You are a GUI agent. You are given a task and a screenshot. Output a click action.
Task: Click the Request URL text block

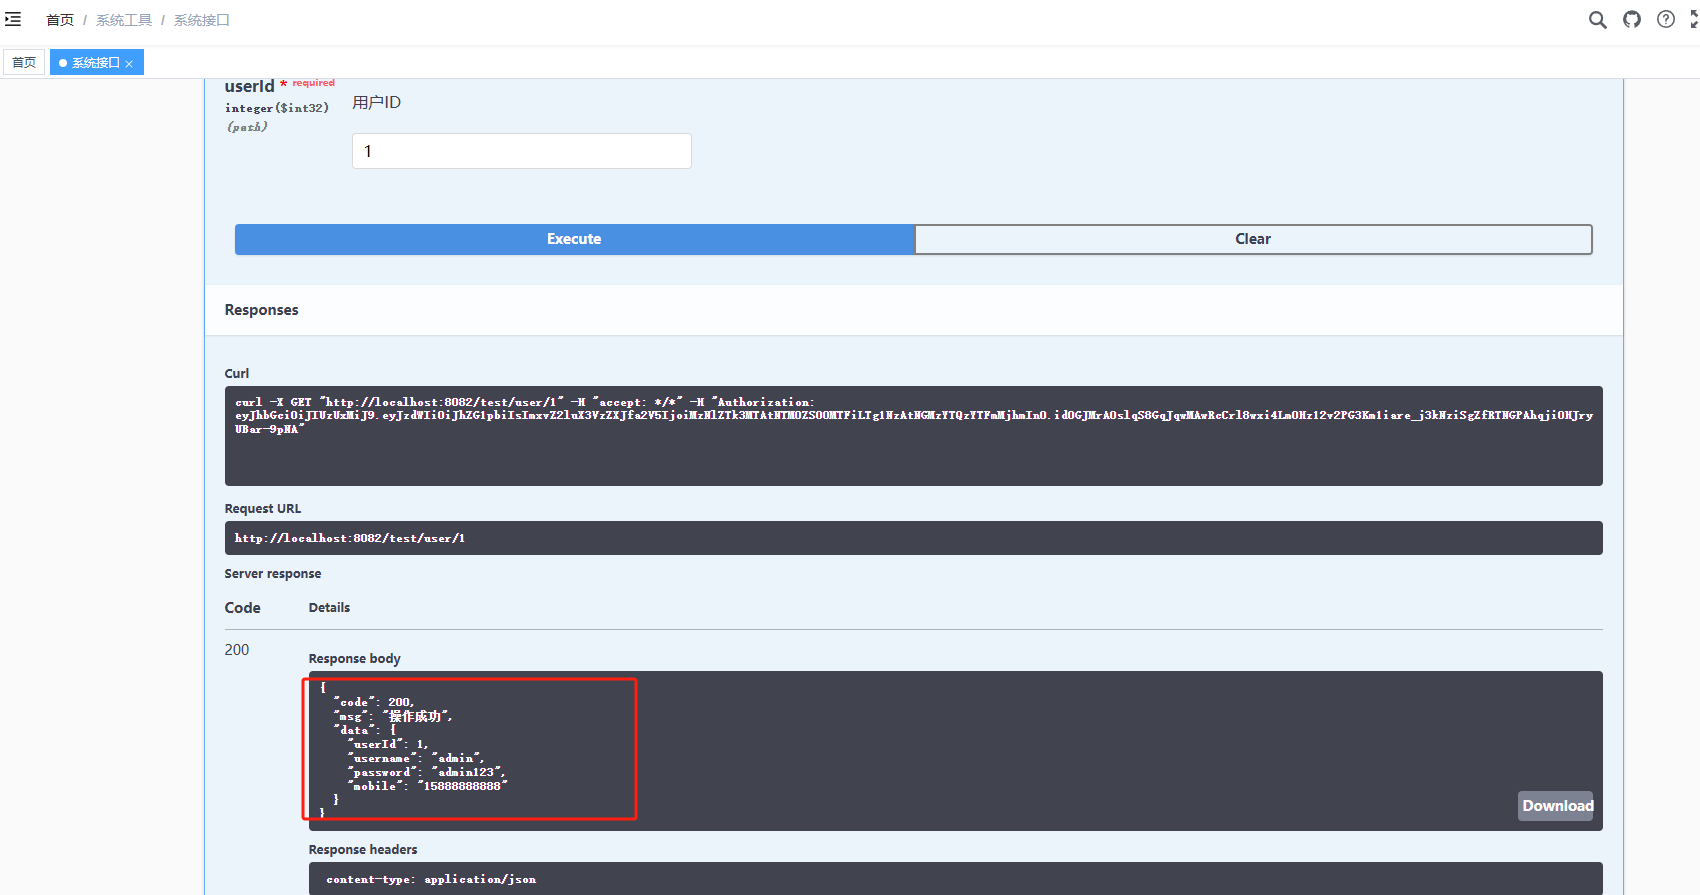pos(913,538)
